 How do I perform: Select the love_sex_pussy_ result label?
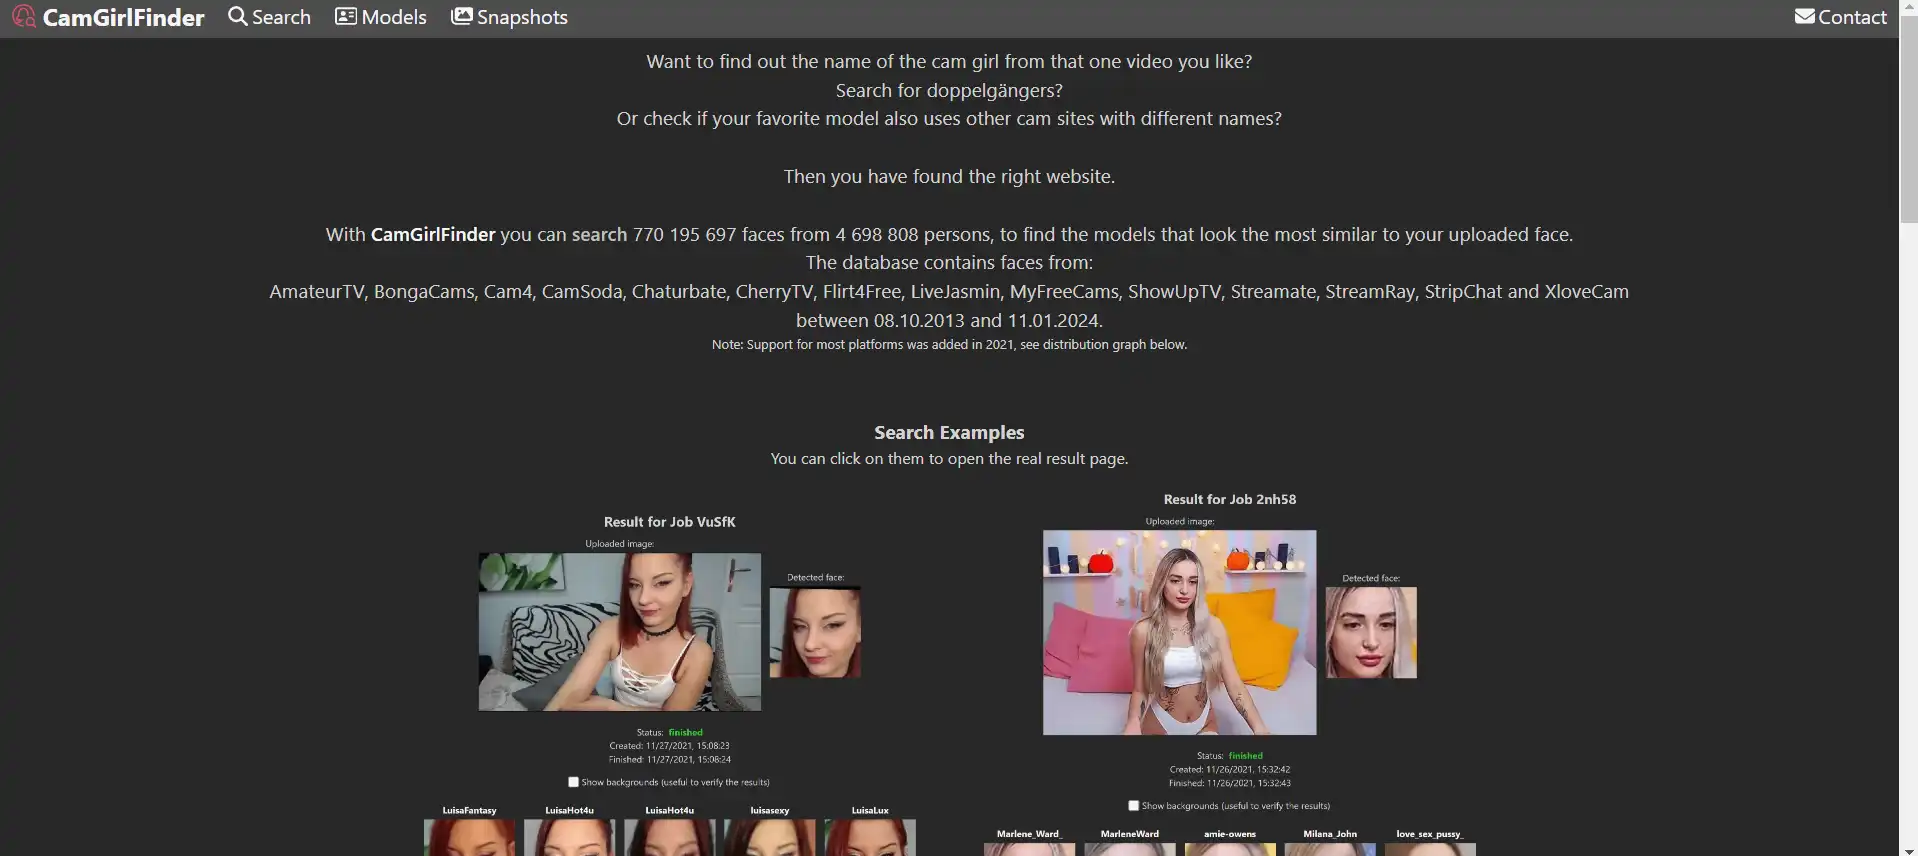1429,834
